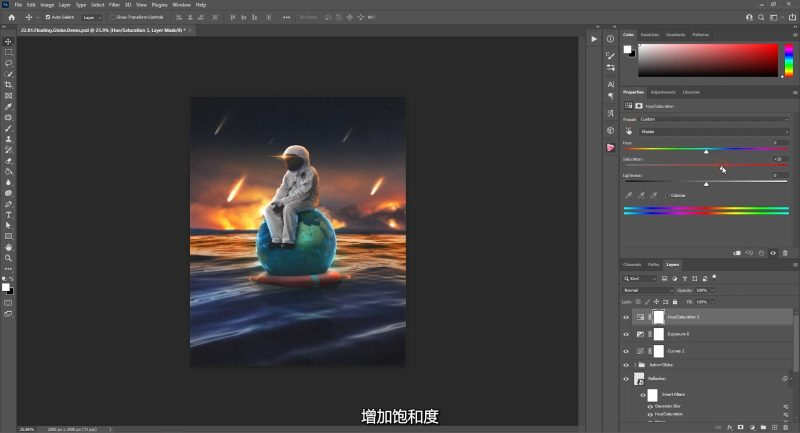The height and width of the screenshot is (433, 800).
Task: Click the color picker gradient field
Action: pyautogui.click(x=708, y=60)
